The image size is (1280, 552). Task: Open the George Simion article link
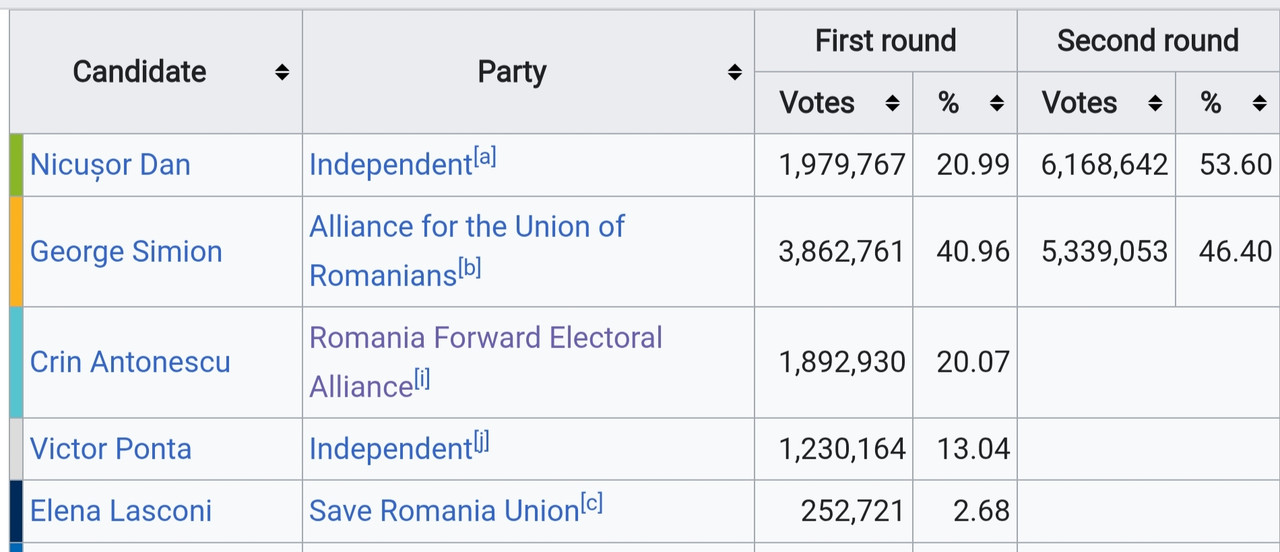tap(126, 251)
